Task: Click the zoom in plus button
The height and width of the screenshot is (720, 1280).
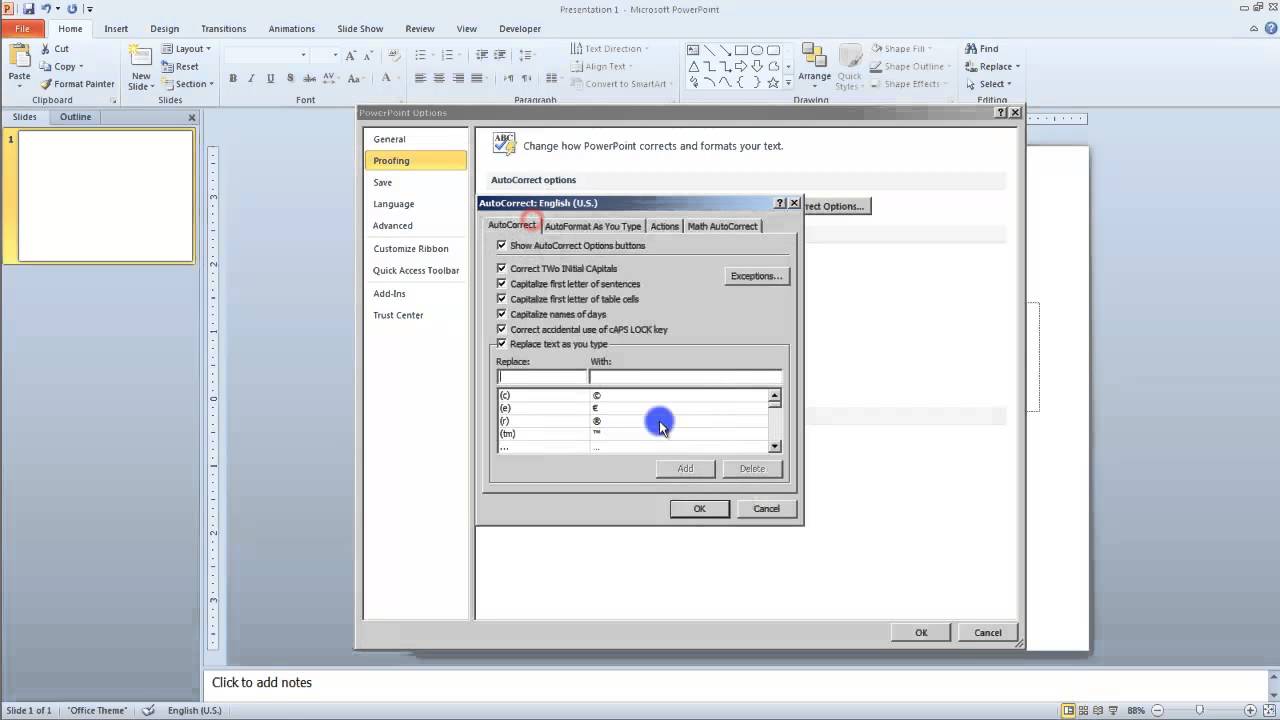Action: [1251, 710]
